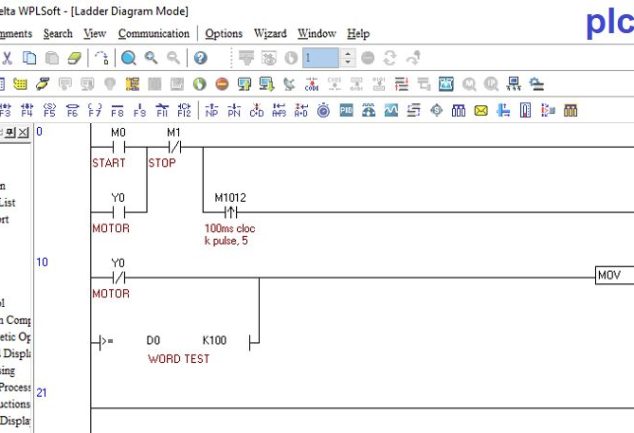Decrease the step value spinner down arrow
The height and width of the screenshot is (433, 634).
(348, 63)
